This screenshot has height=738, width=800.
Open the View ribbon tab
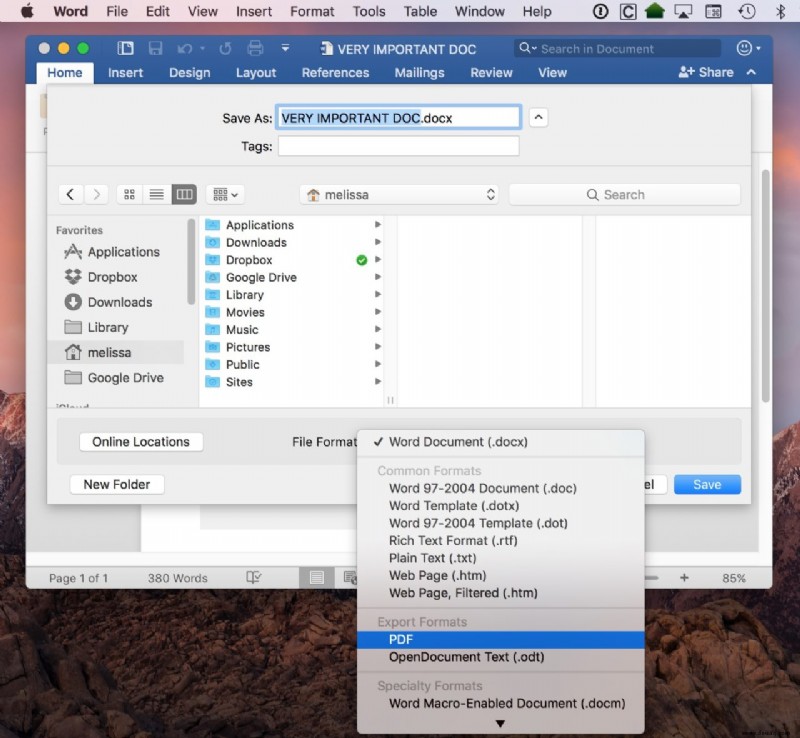coord(553,72)
